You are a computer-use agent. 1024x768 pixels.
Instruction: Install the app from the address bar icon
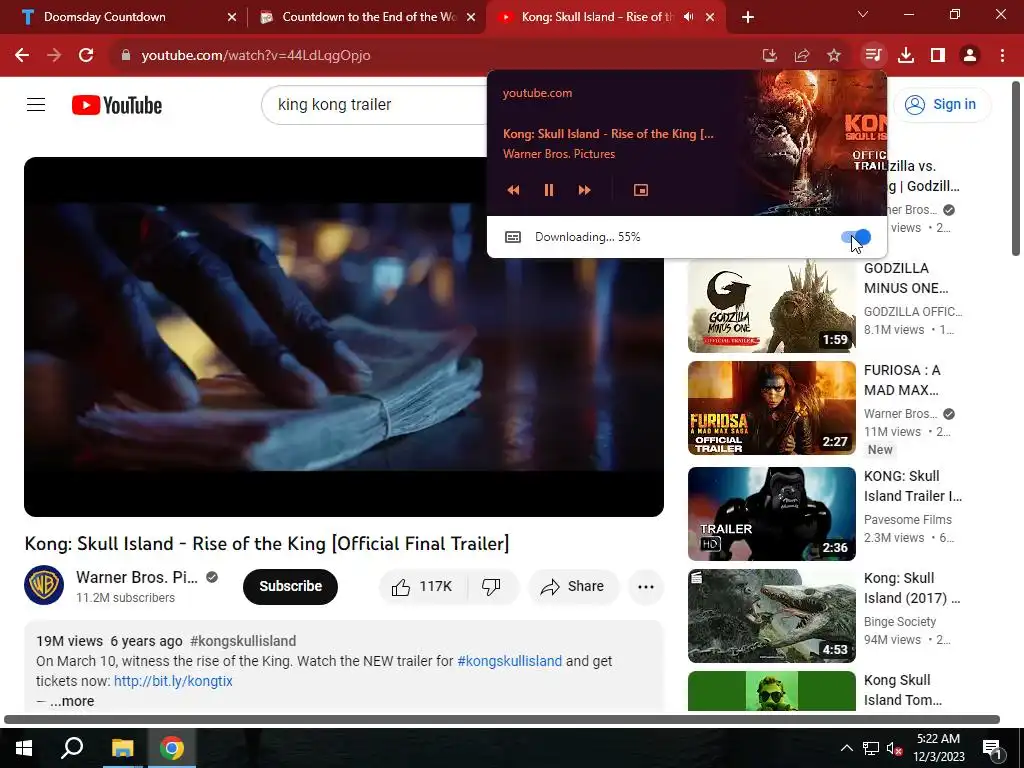(770, 56)
